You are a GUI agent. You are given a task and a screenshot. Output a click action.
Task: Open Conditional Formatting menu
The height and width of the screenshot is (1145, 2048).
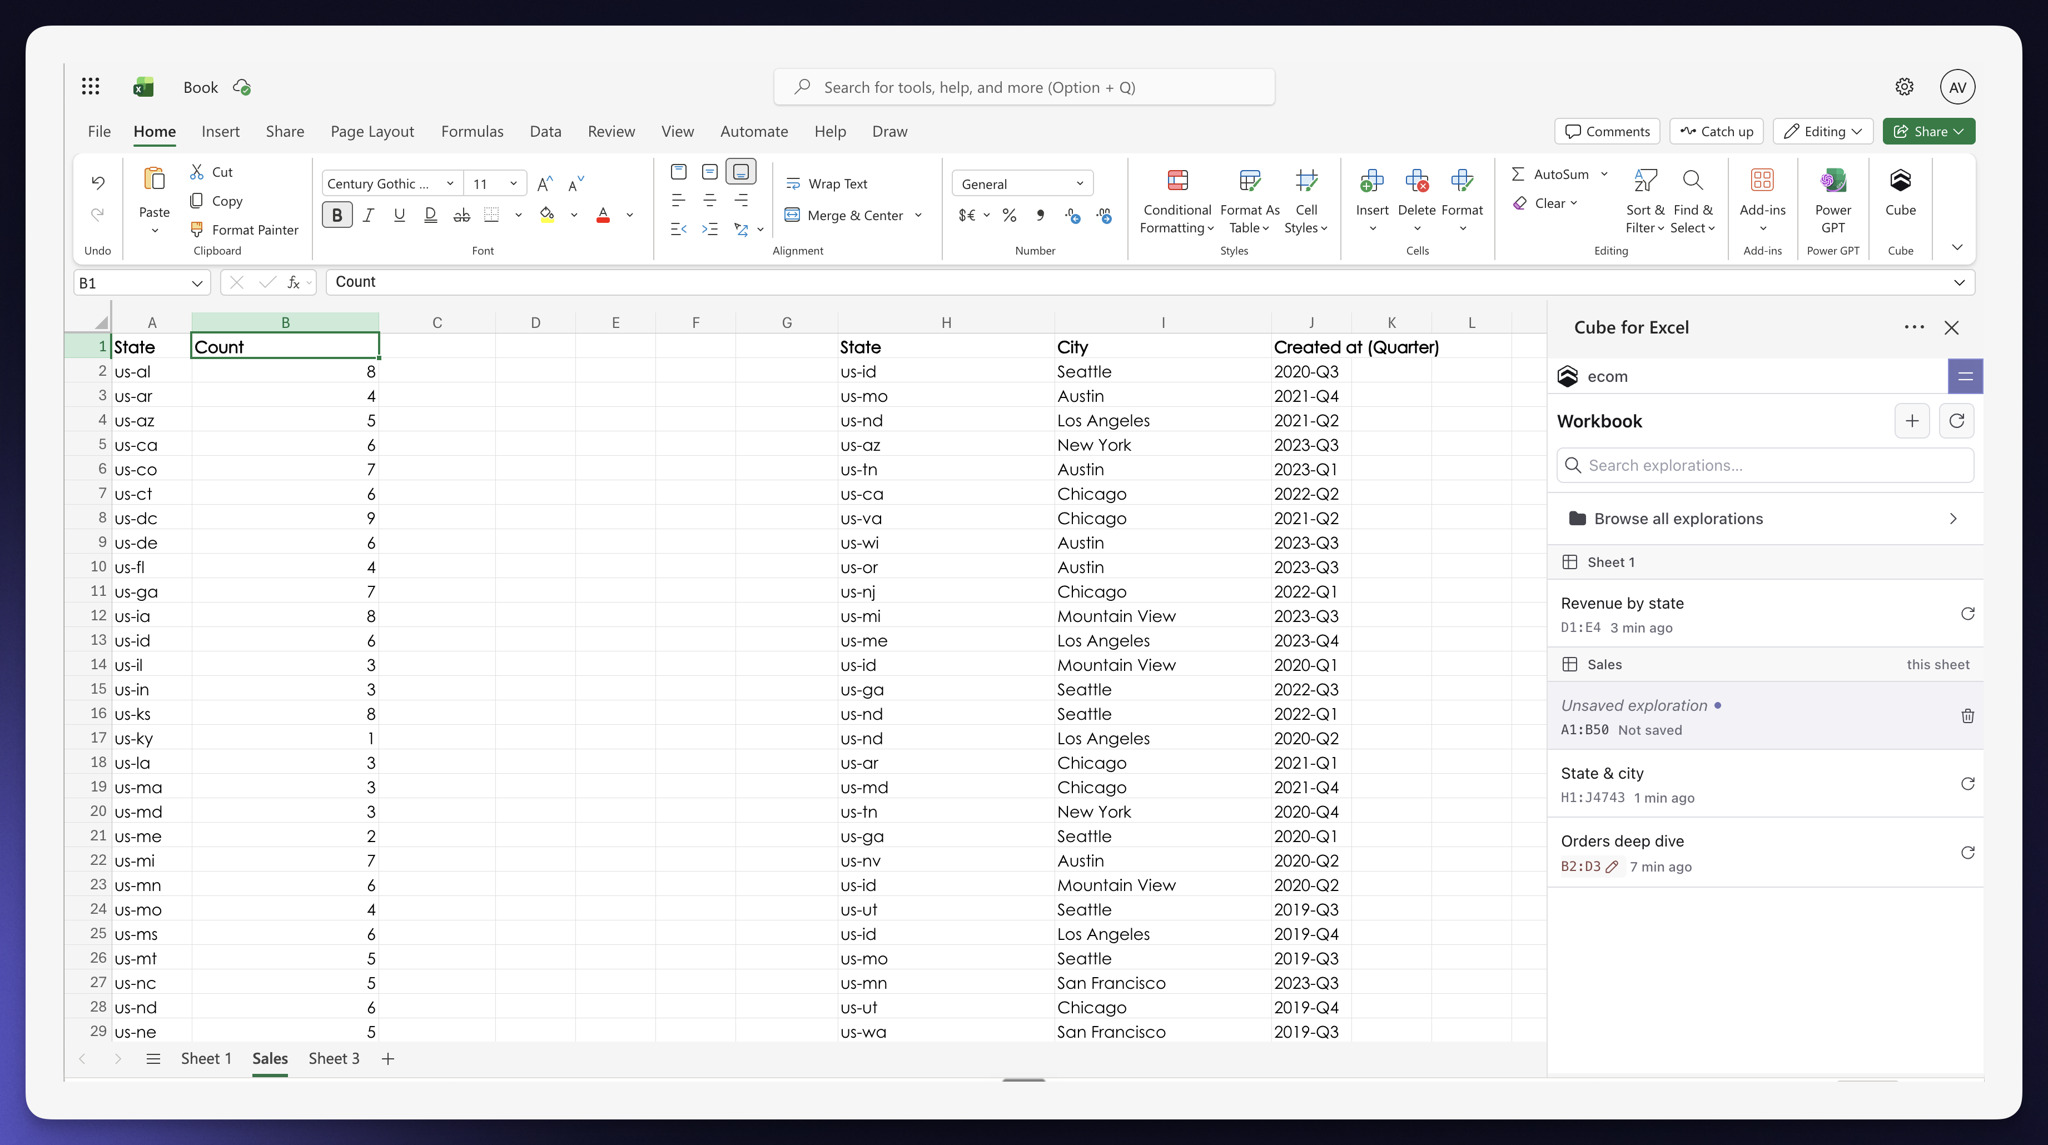coord(1177,201)
